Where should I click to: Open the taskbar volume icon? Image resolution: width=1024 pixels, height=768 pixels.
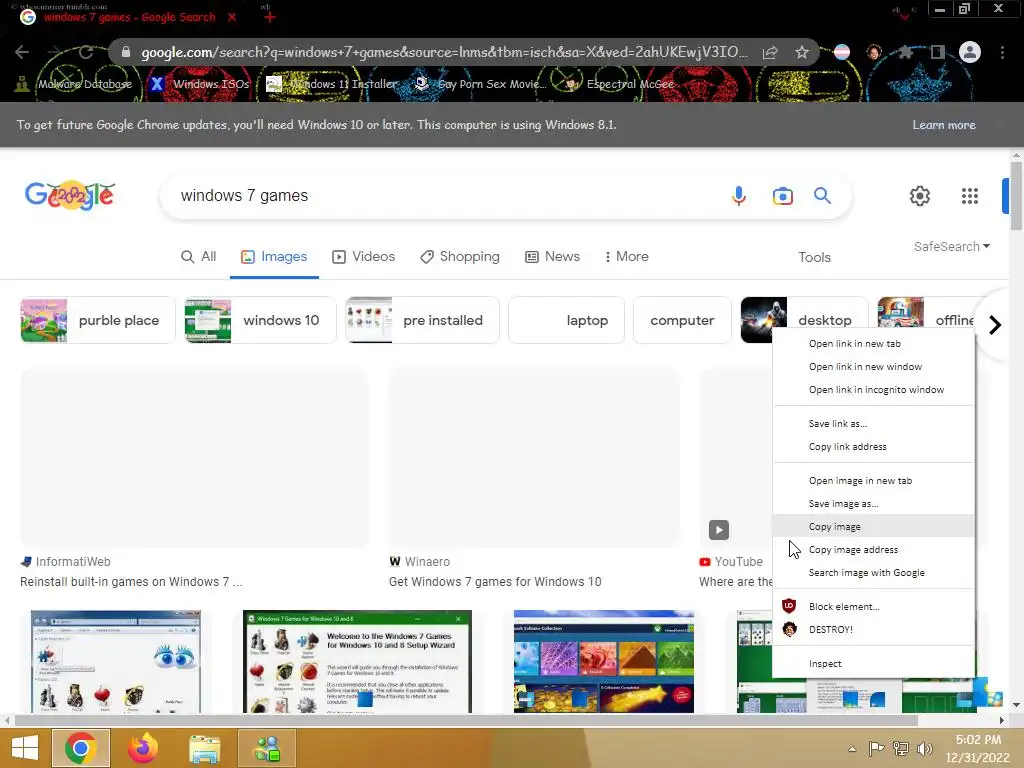click(x=924, y=749)
